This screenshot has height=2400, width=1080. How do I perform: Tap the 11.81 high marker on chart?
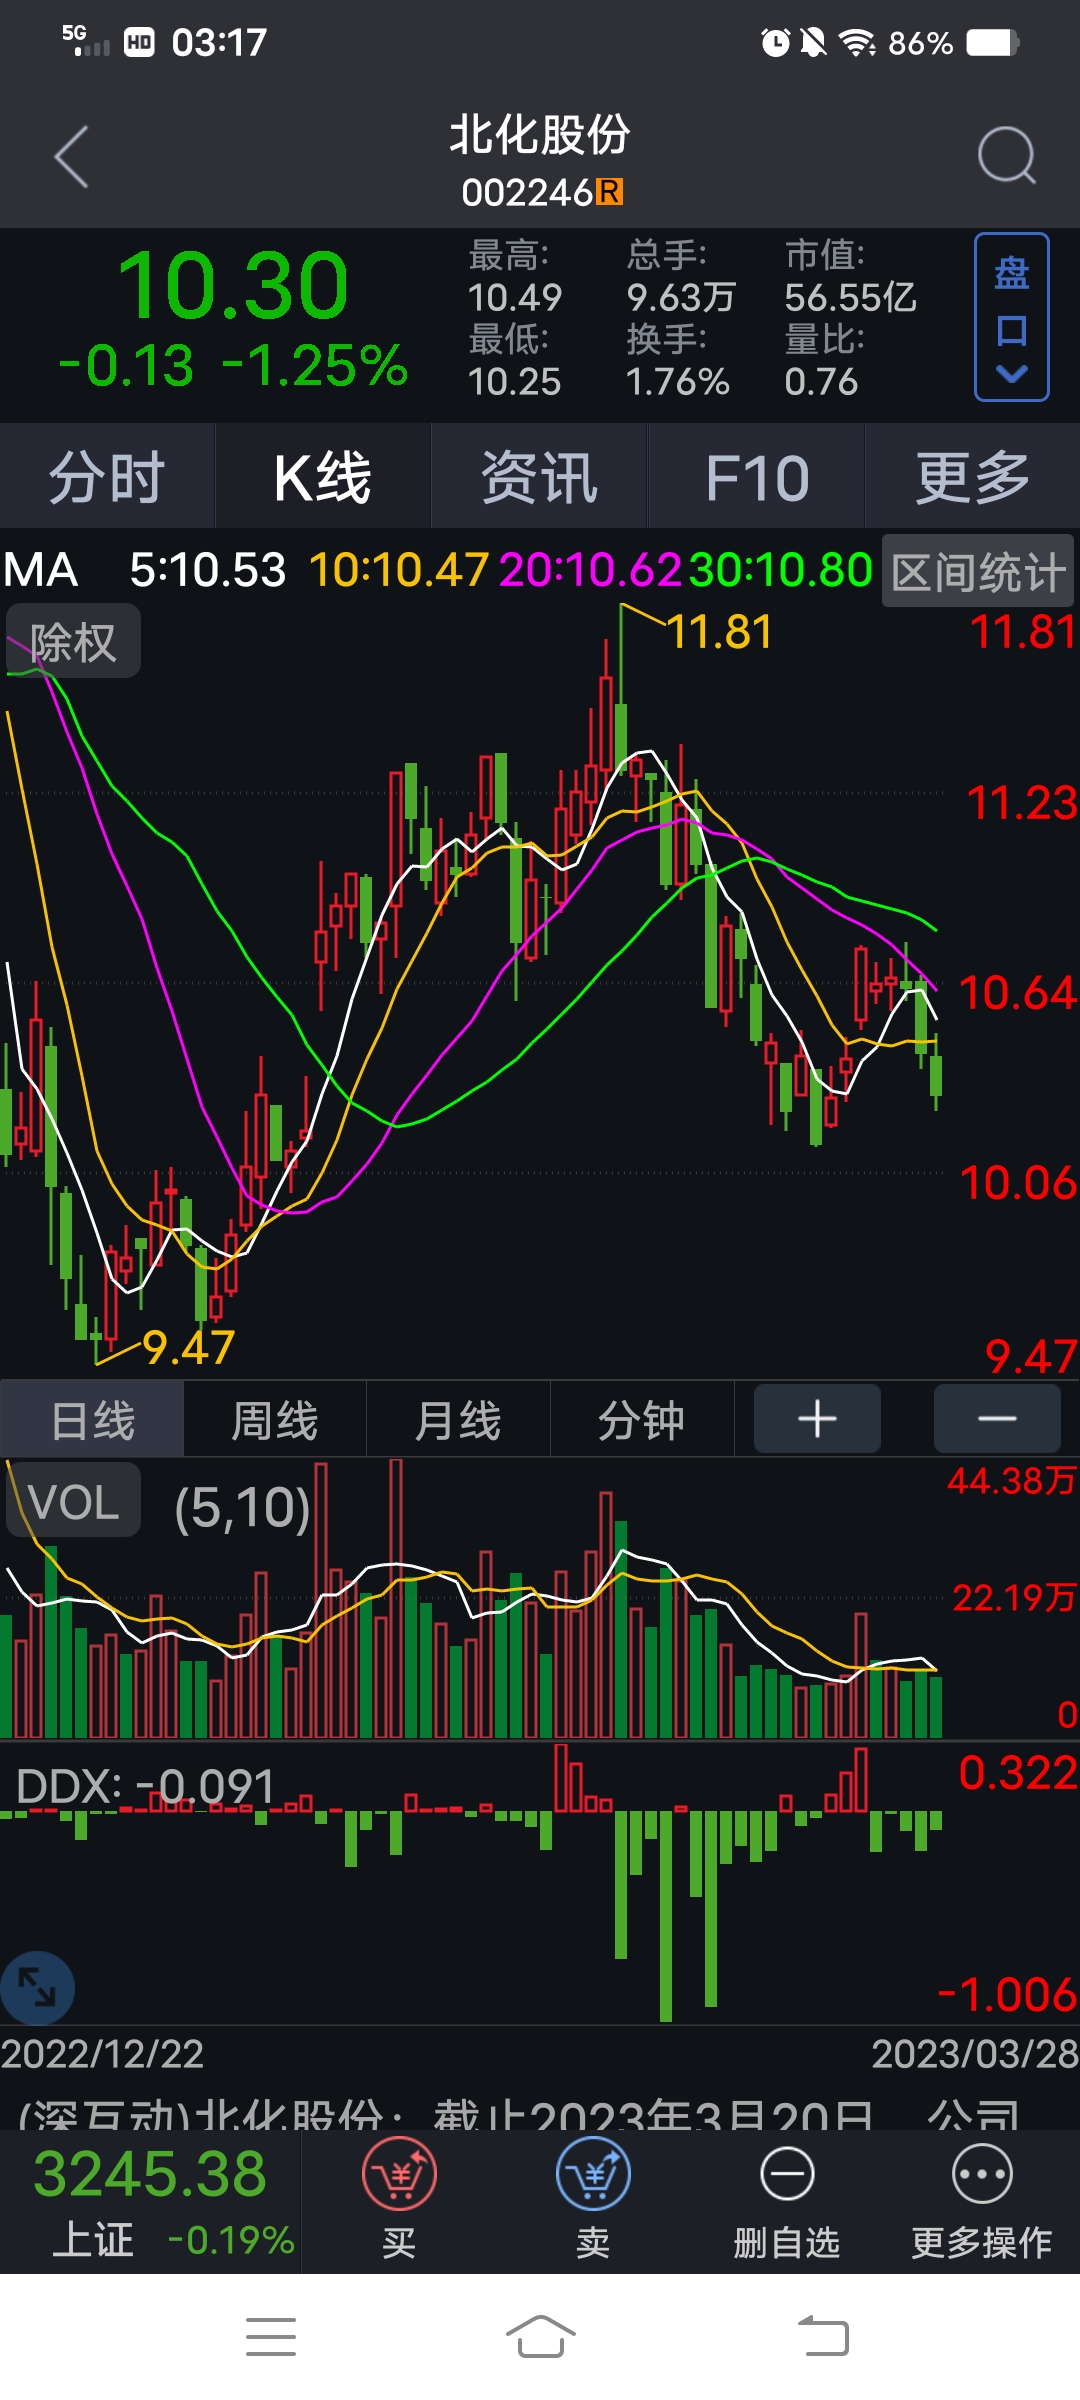pyautogui.click(x=719, y=632)
